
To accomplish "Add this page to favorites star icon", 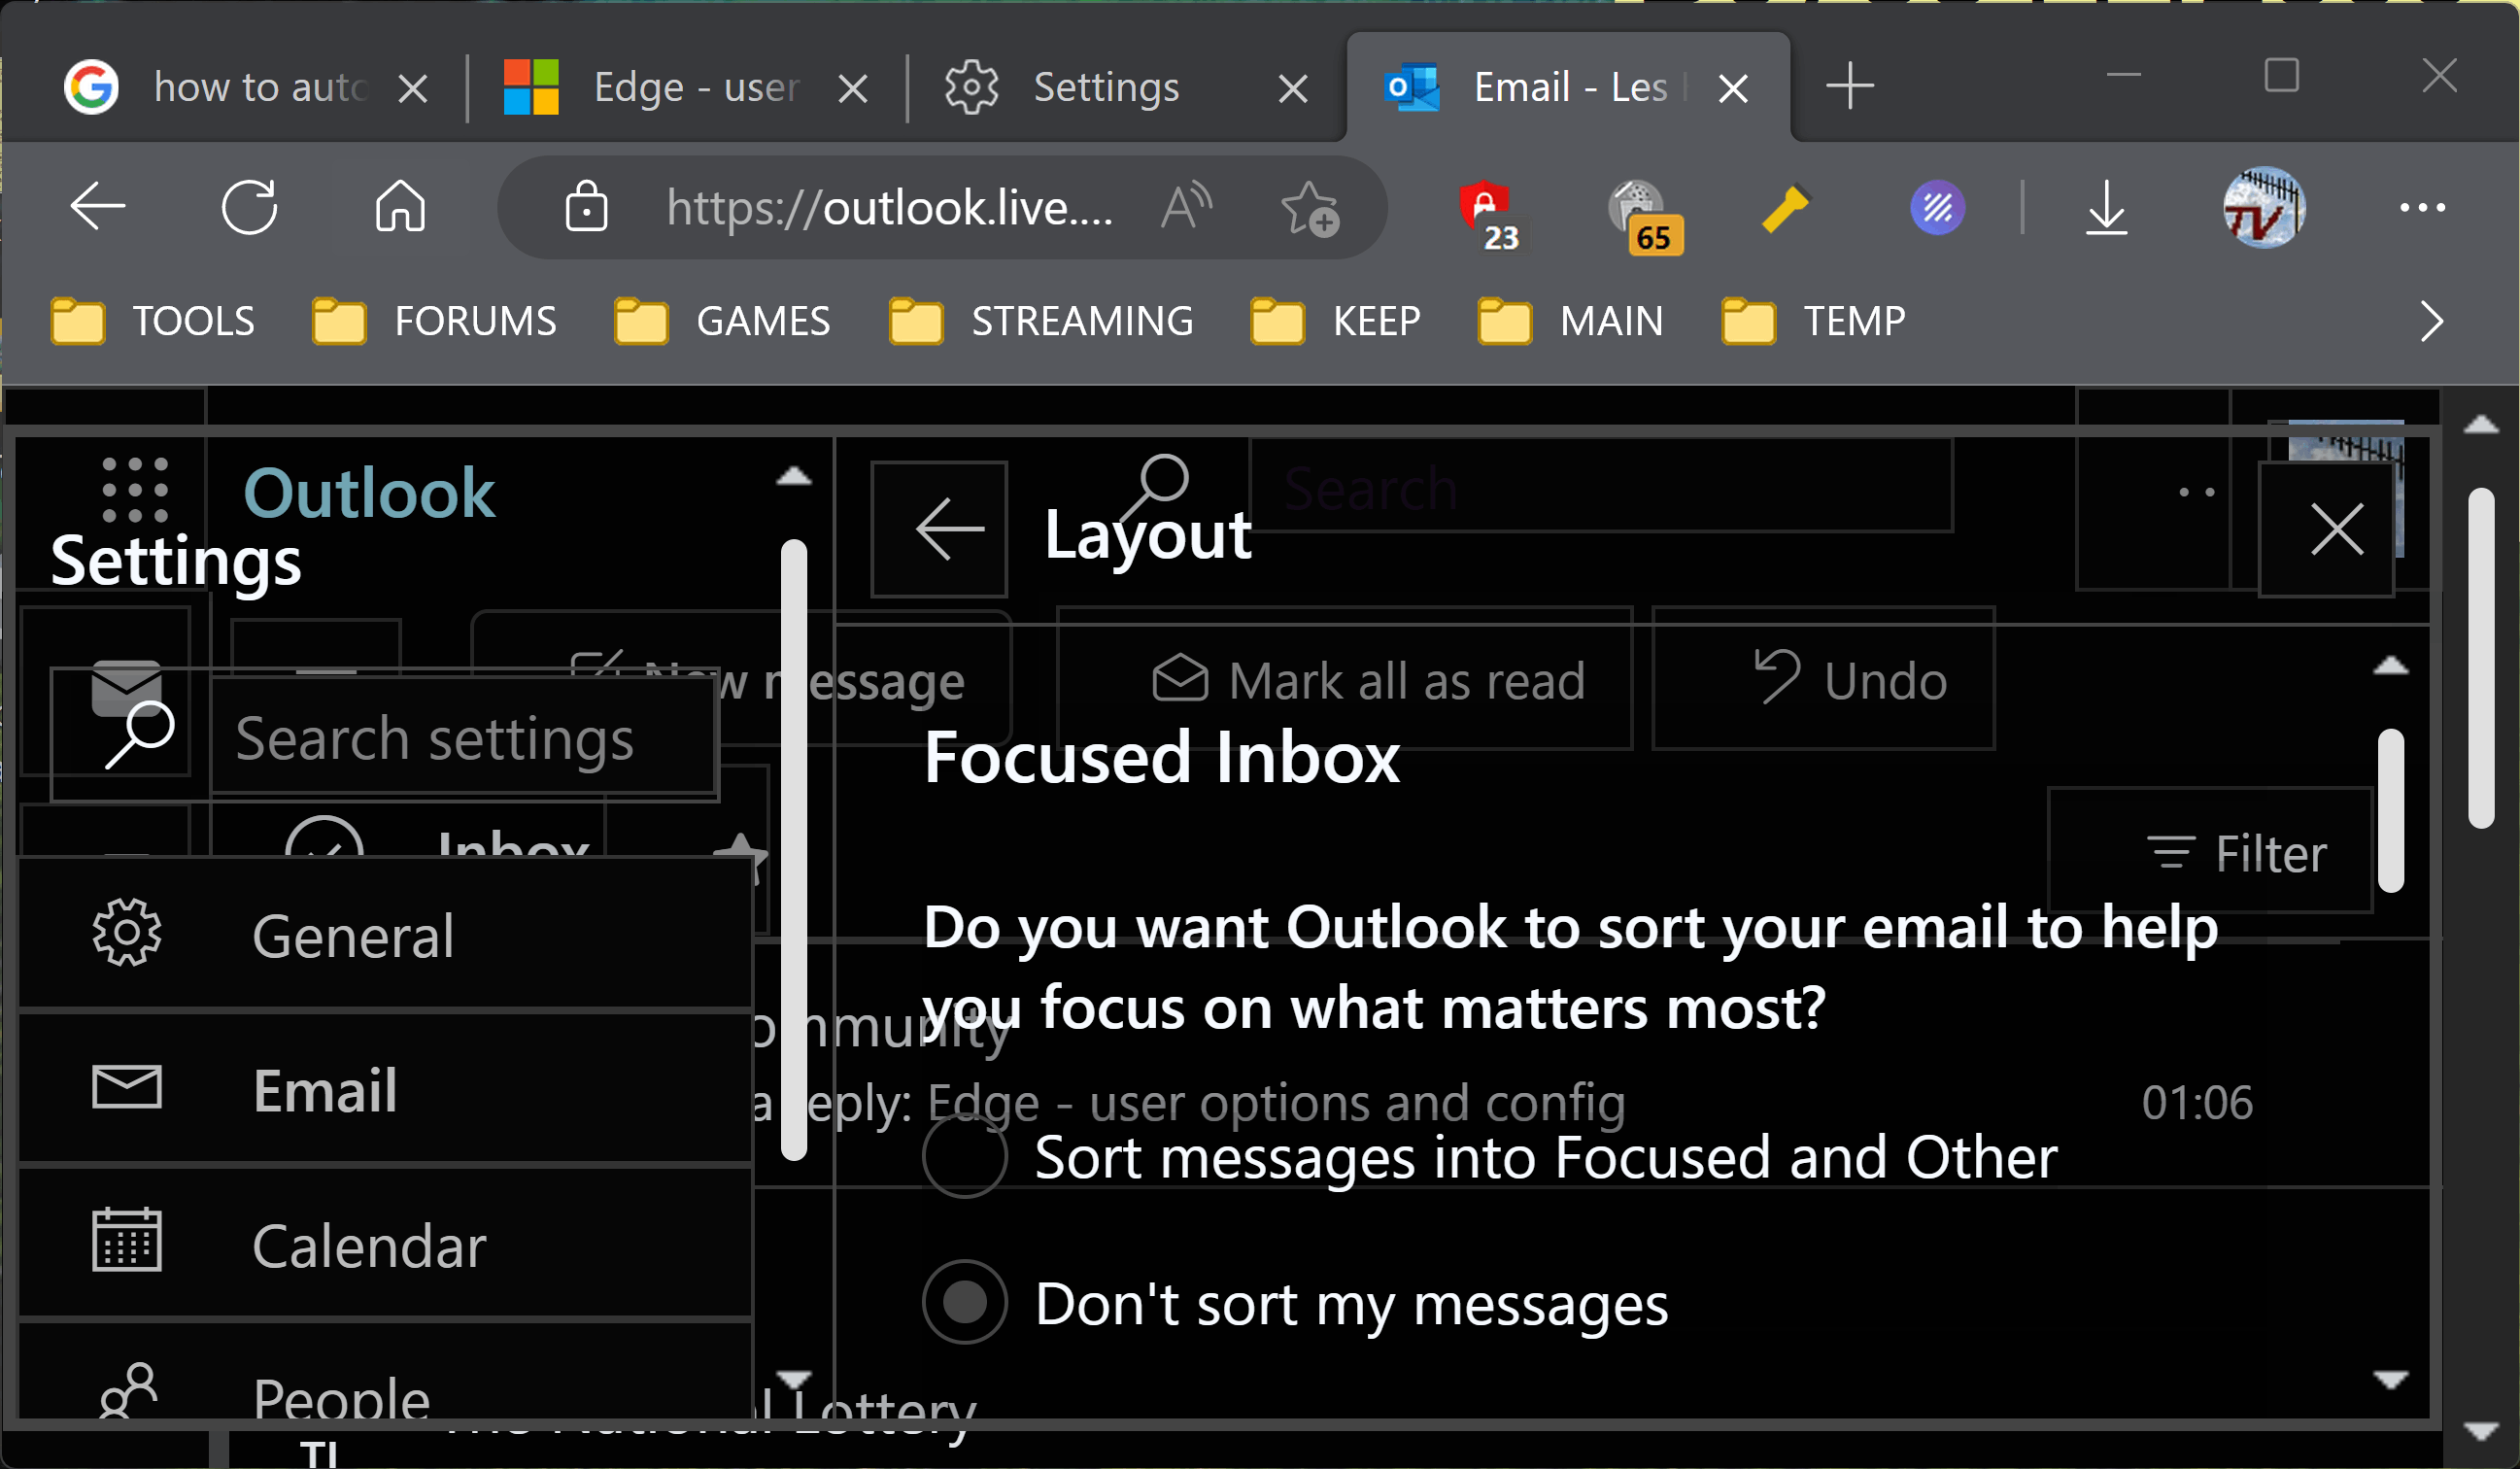I will [x=1309, y=207].
